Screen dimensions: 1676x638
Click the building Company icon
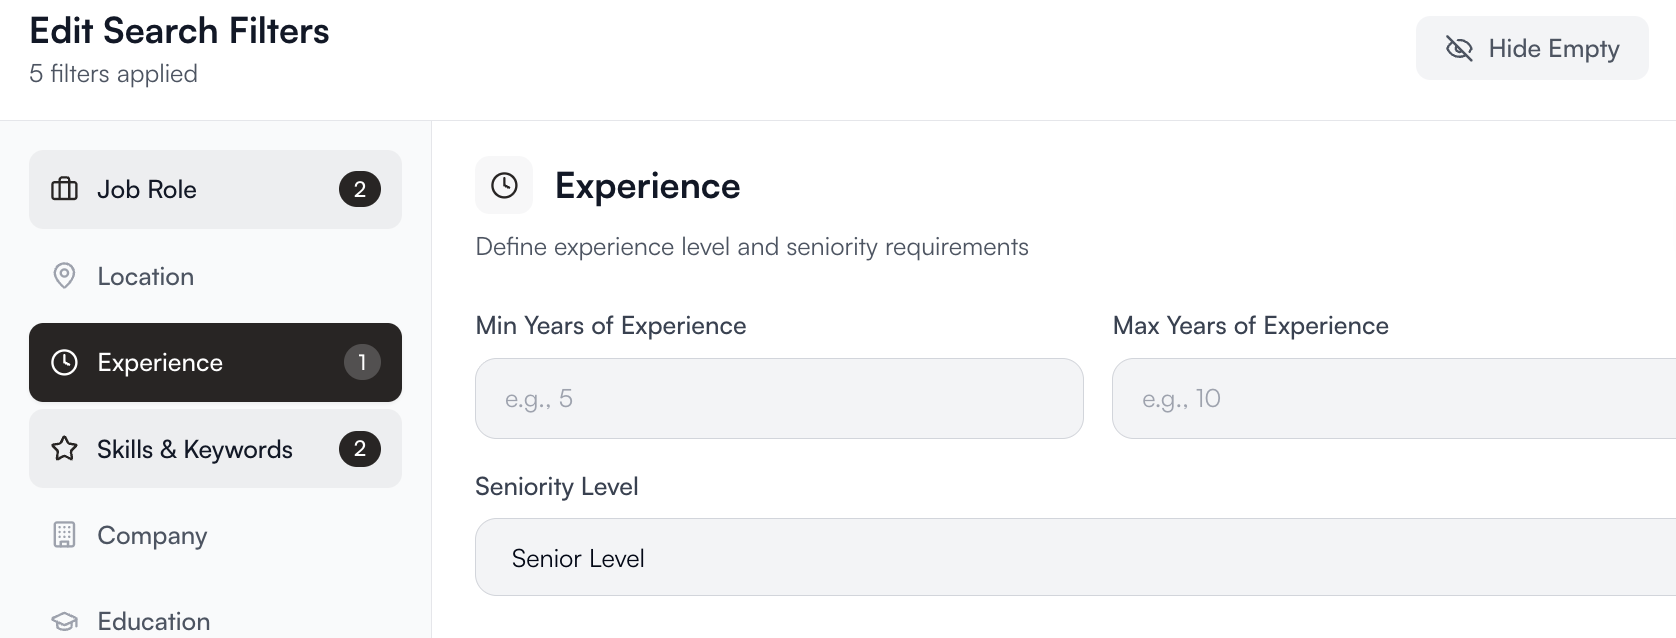pos(64,535)
